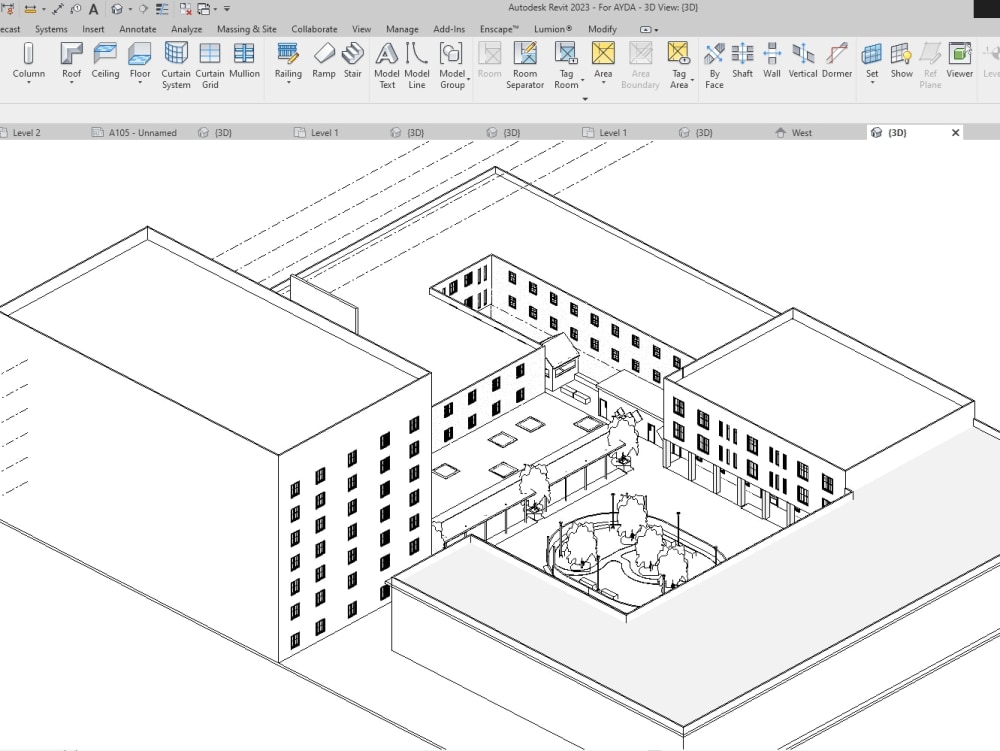Screen dimensions: 1000x751
Task: Open the Collaborate ribbon tab
Action: click(x=314, y=29)
